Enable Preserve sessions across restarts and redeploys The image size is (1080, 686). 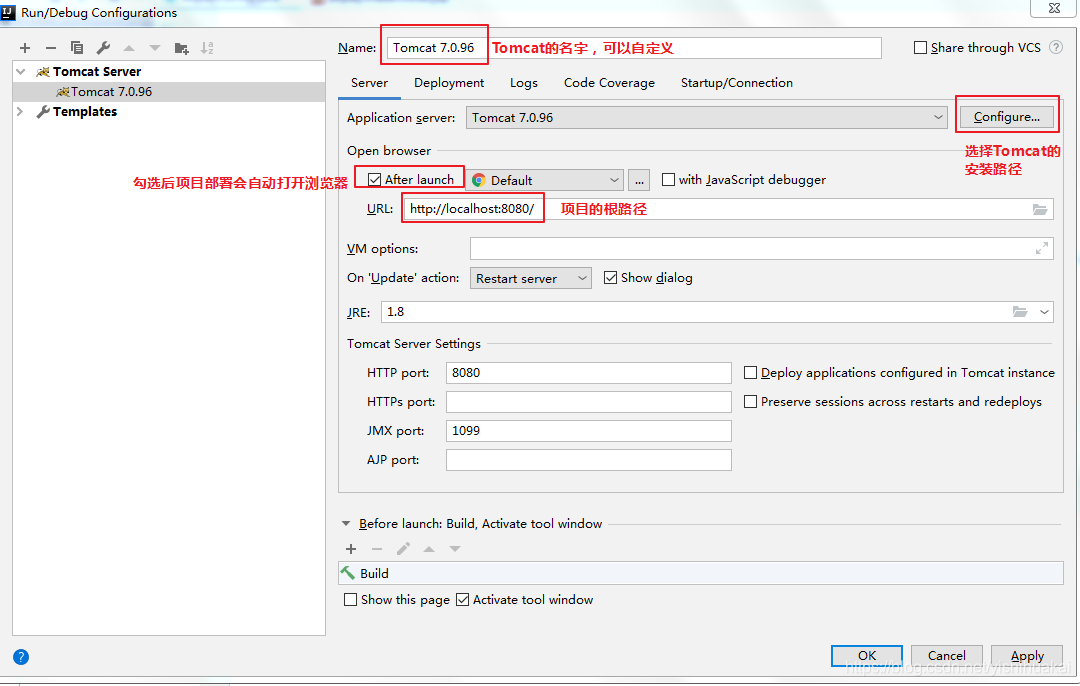(x=751, y=402)
